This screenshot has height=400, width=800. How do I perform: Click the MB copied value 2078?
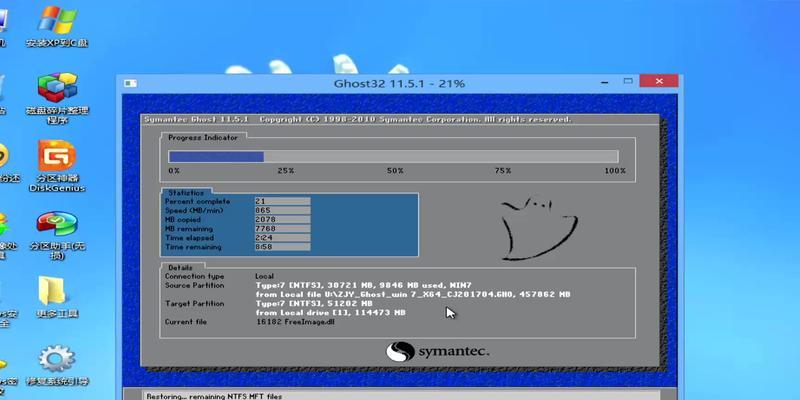pos(282,219)
